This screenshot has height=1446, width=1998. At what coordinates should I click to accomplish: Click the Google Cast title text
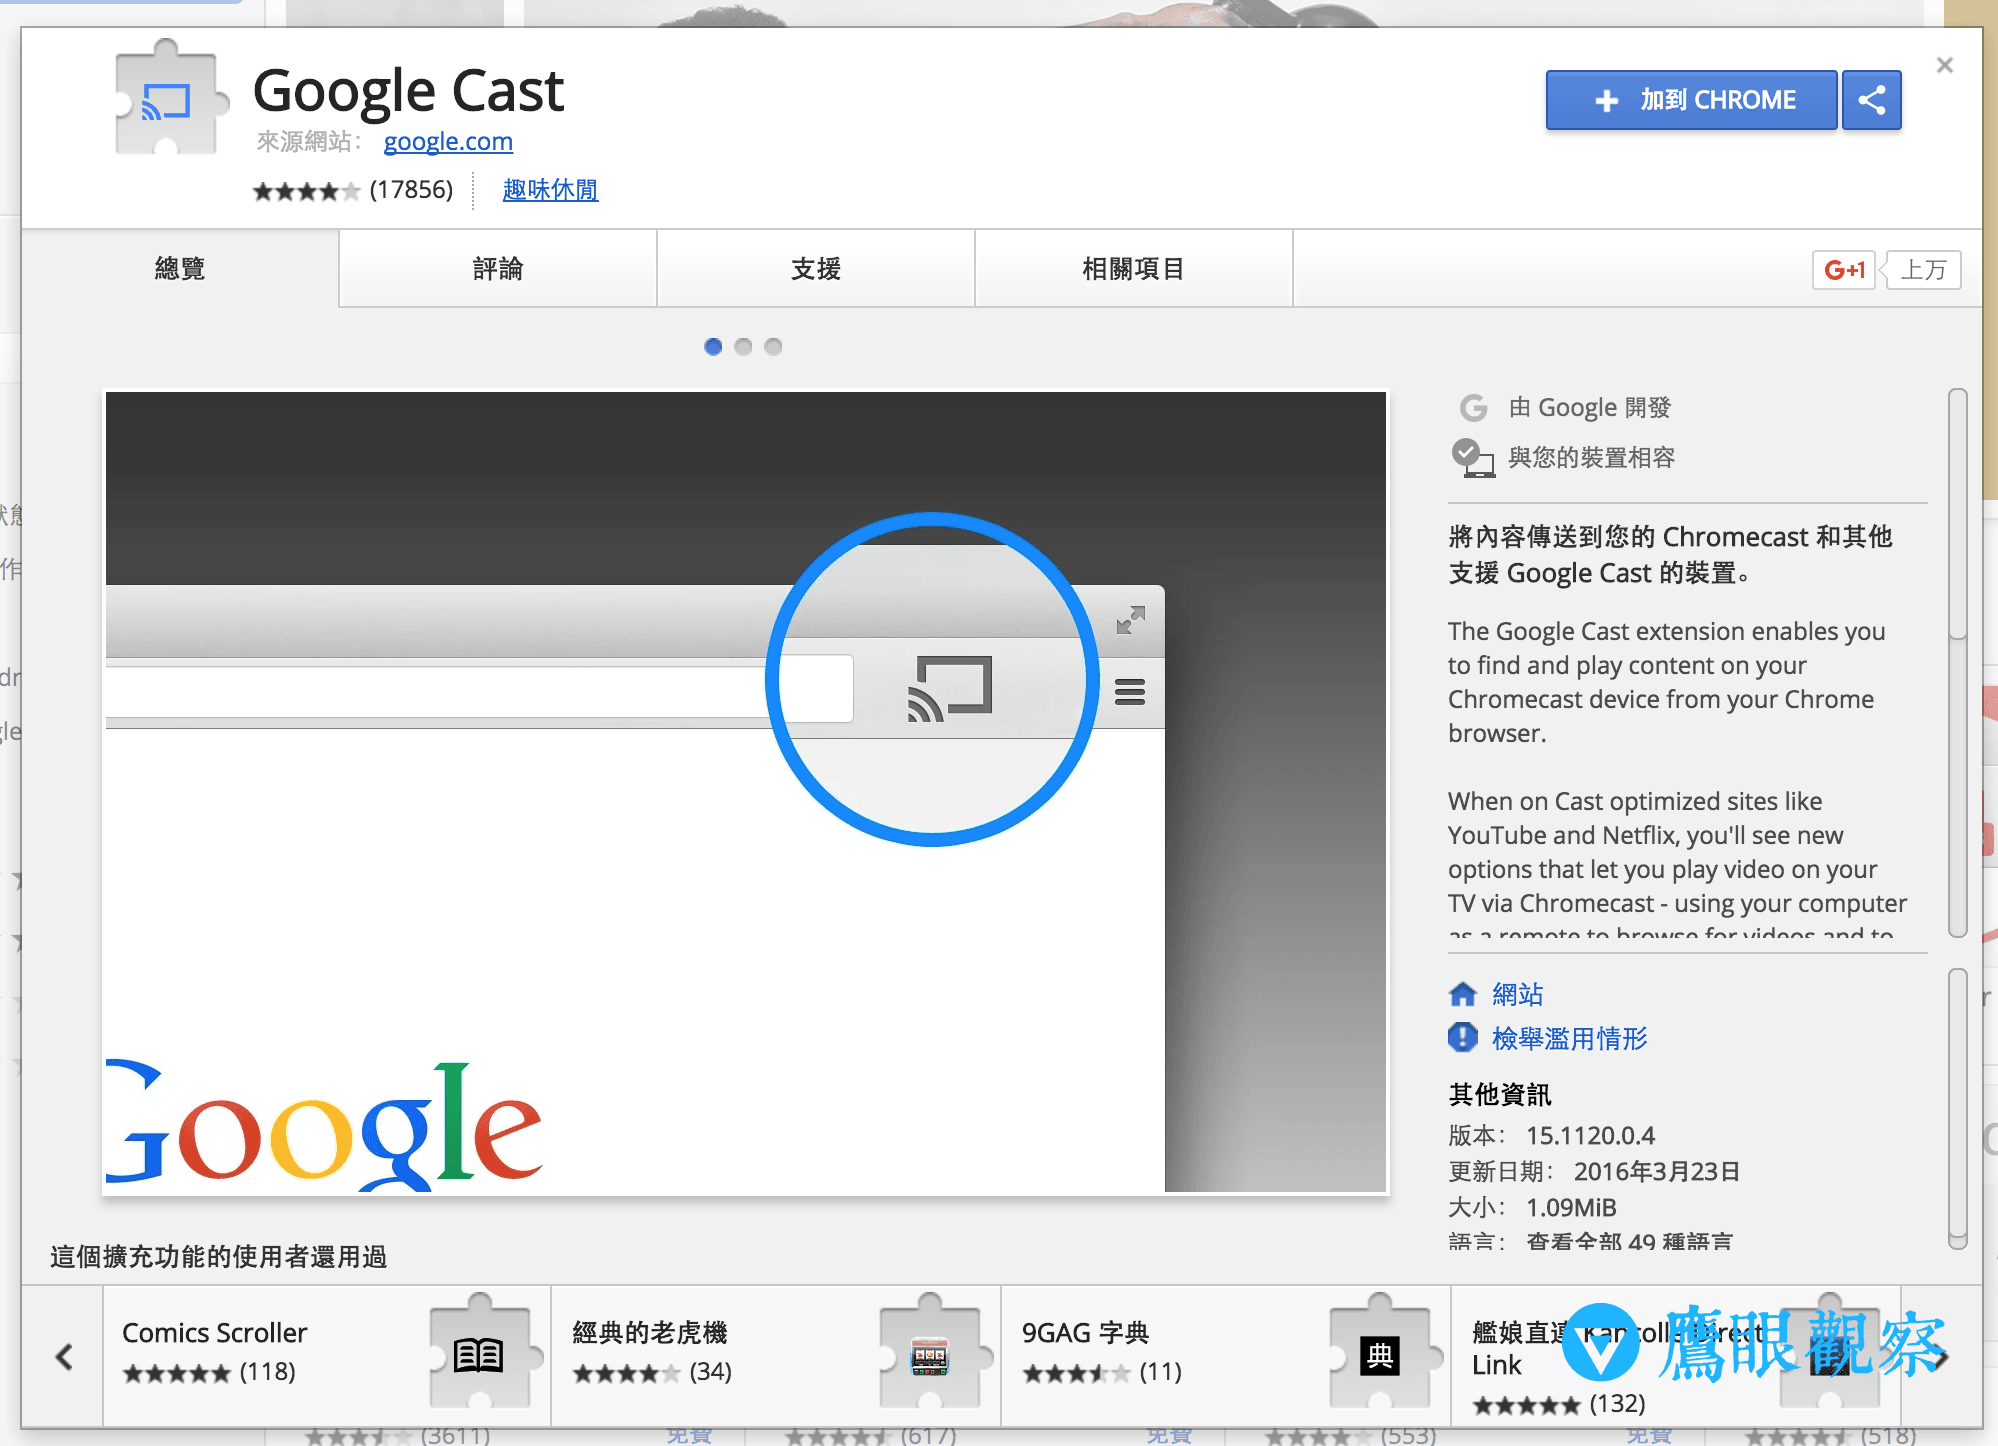point(408,90)
